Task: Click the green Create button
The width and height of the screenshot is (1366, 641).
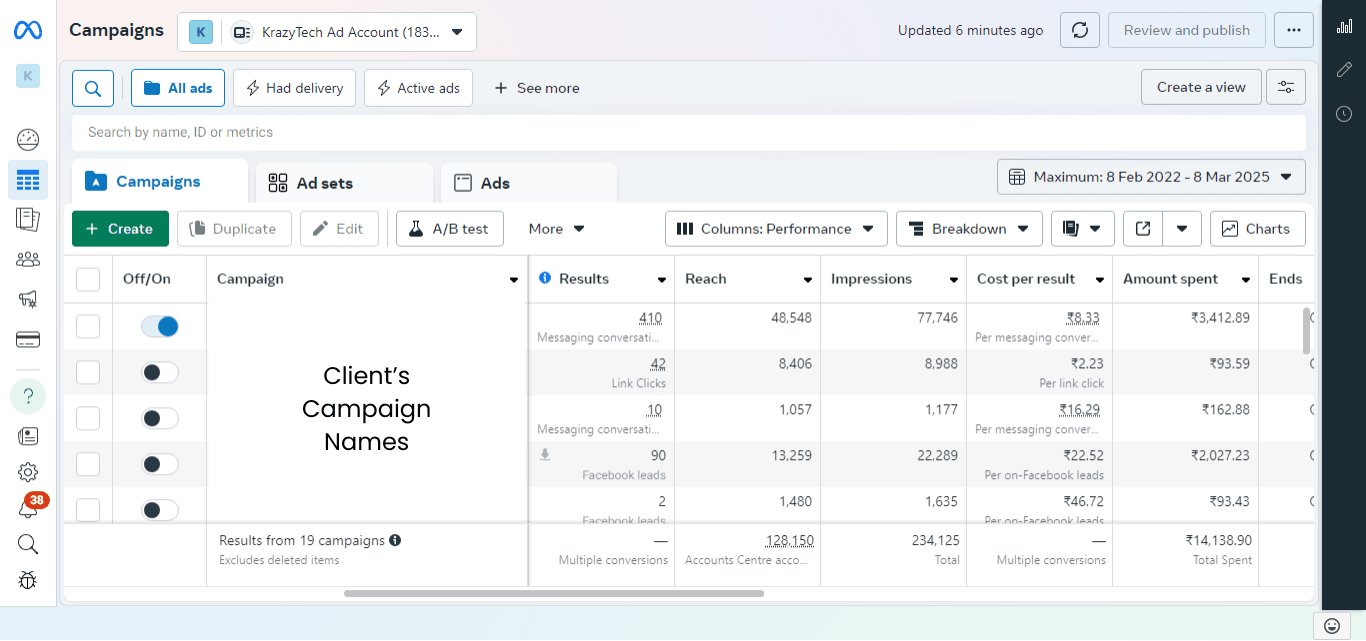Action: point(120,229)
